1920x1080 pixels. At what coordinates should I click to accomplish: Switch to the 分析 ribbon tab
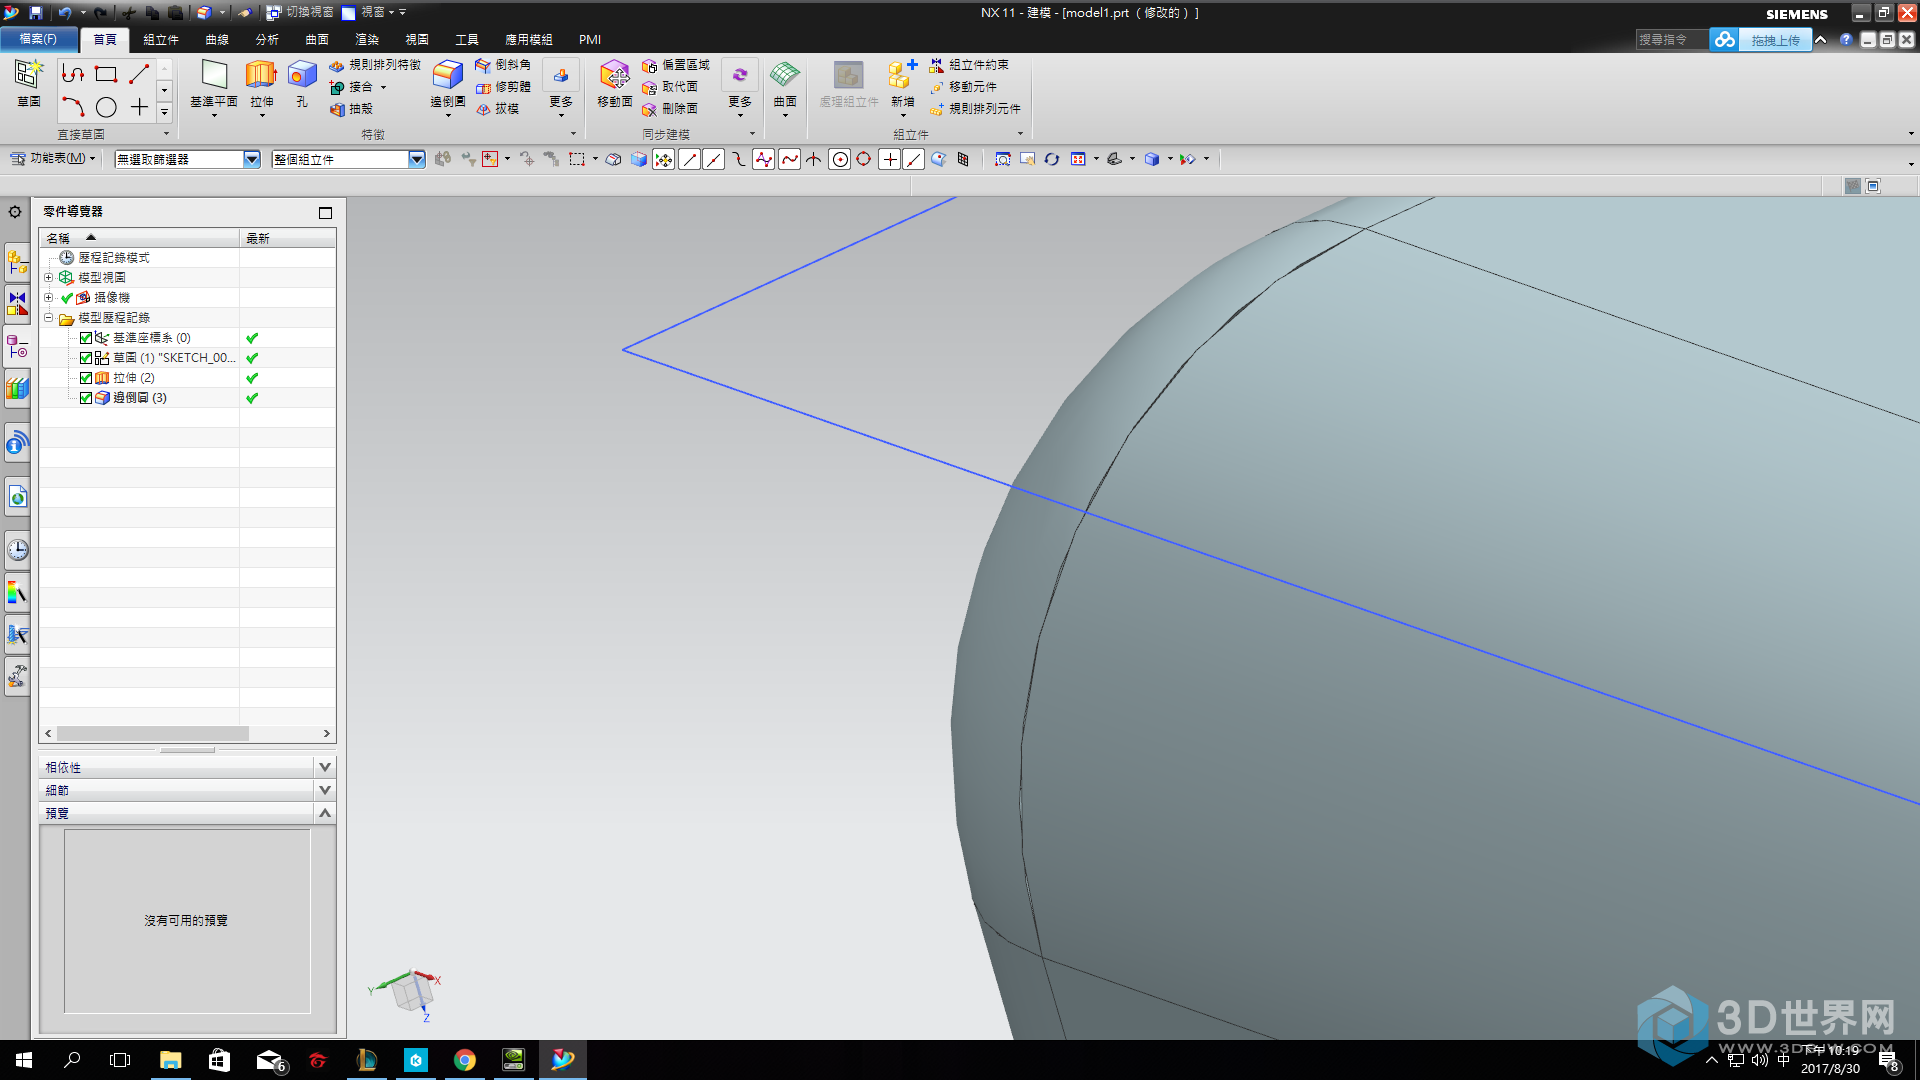pyautogui.click(x=267, y=40)
